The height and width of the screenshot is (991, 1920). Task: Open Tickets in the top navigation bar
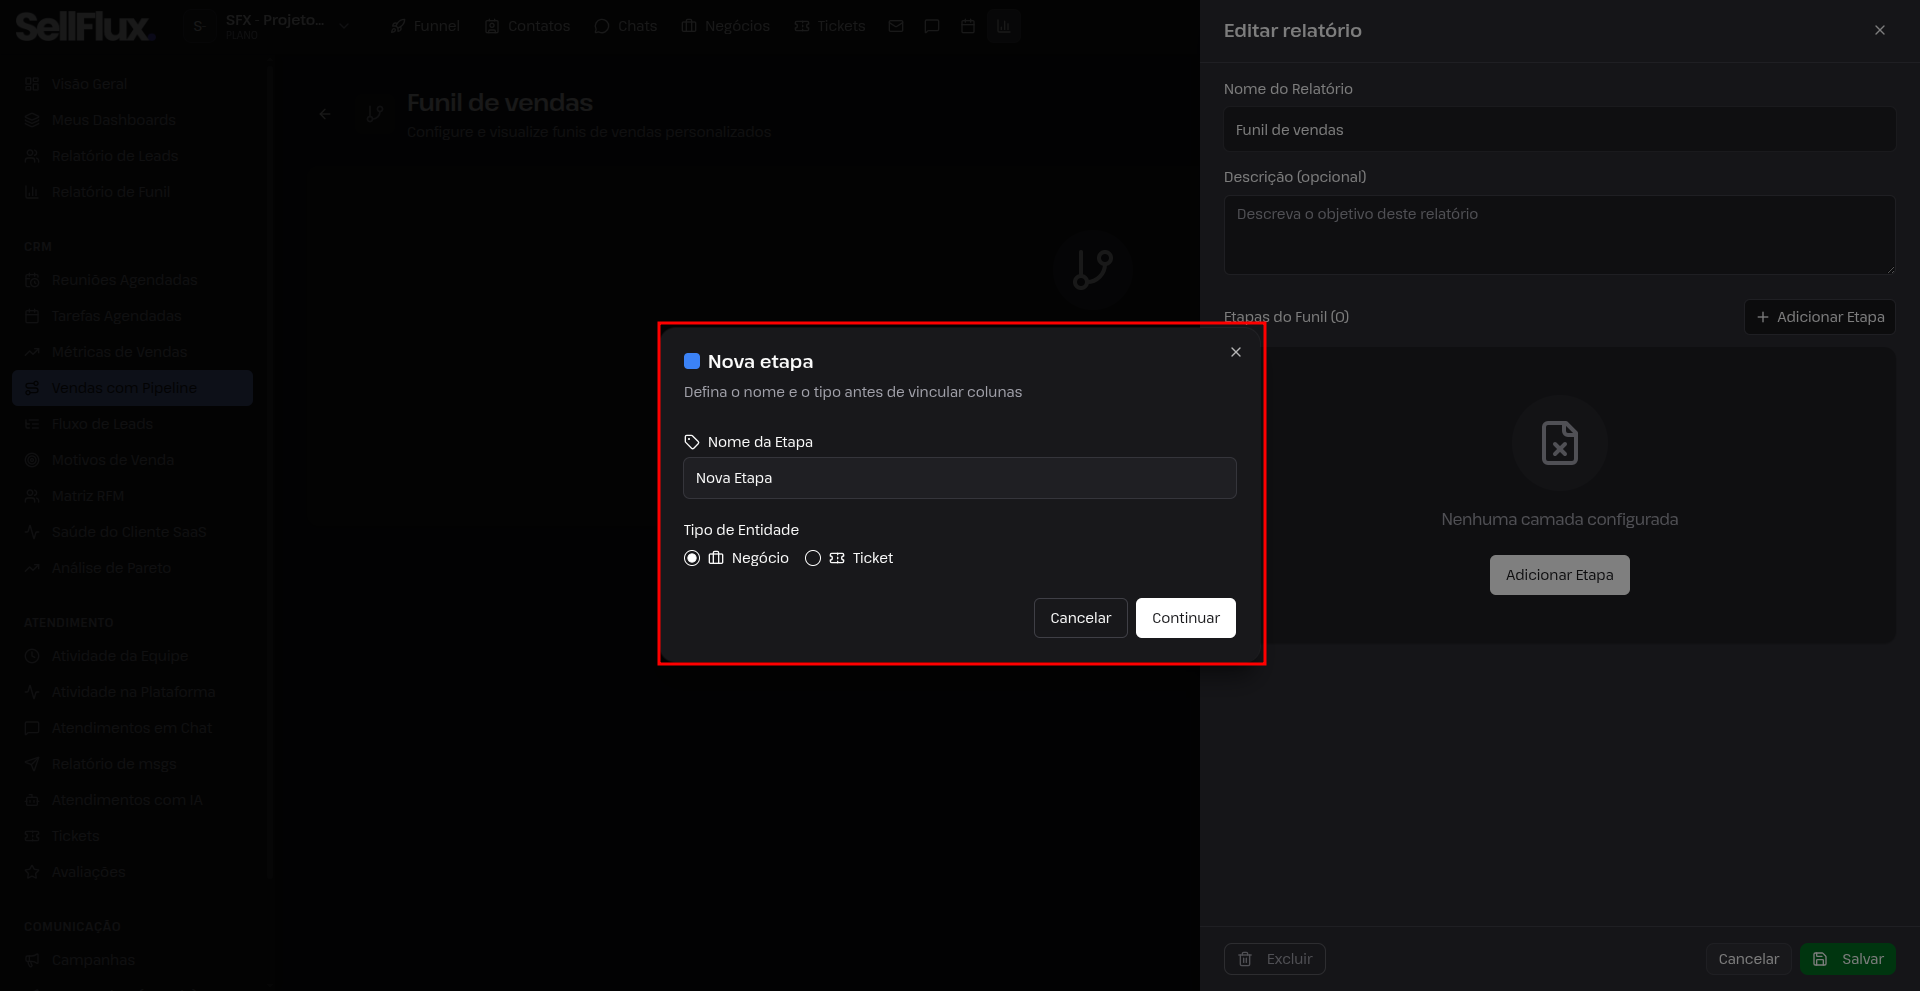click(x=829, y=26)
